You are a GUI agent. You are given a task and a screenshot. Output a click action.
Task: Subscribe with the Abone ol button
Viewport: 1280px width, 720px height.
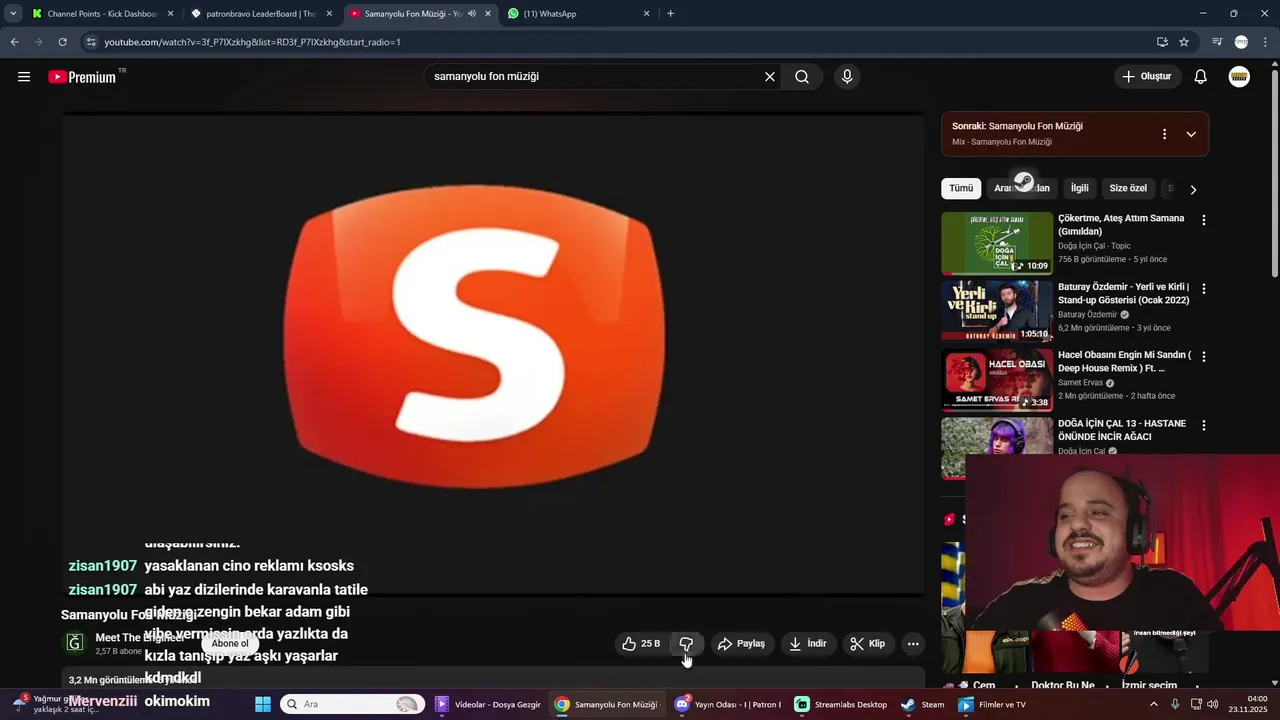(230, 644)
